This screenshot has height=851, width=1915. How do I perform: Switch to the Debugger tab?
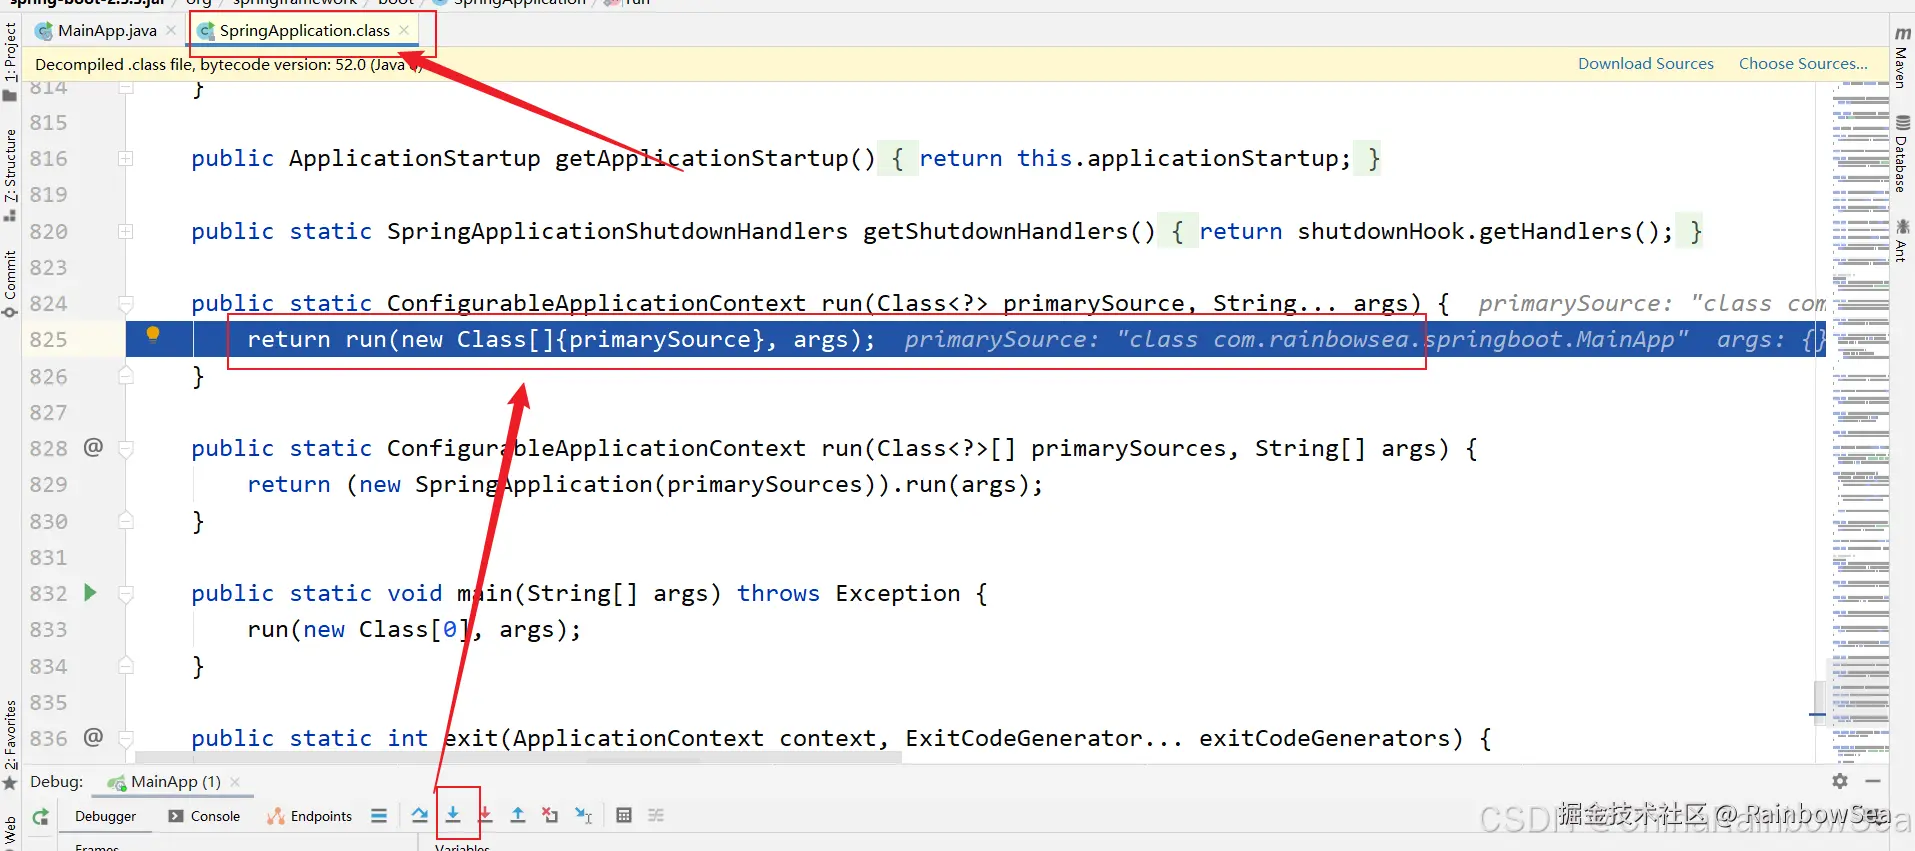[x=105, y=816]
